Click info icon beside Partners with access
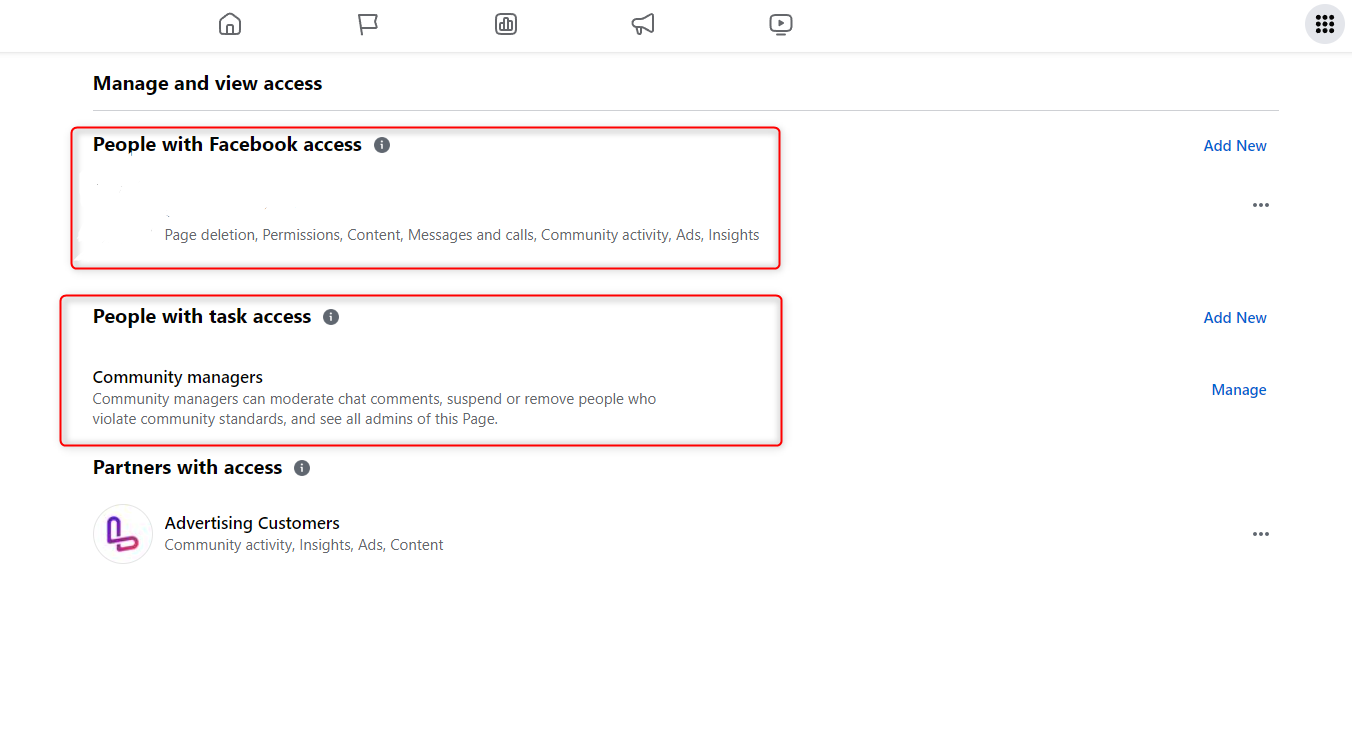 pos(302,468)
